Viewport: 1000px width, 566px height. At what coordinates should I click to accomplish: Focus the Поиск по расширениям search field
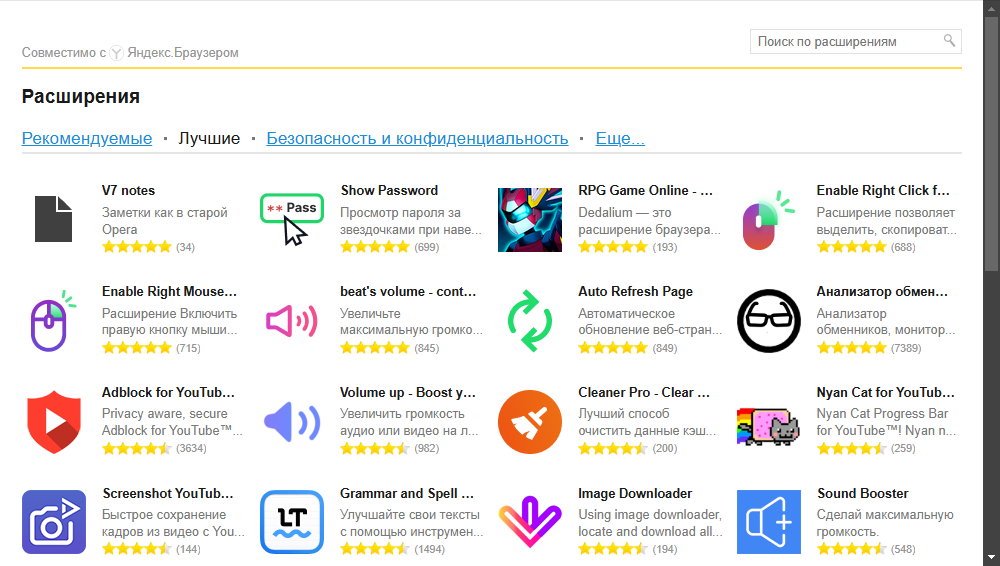coord(855,41)
